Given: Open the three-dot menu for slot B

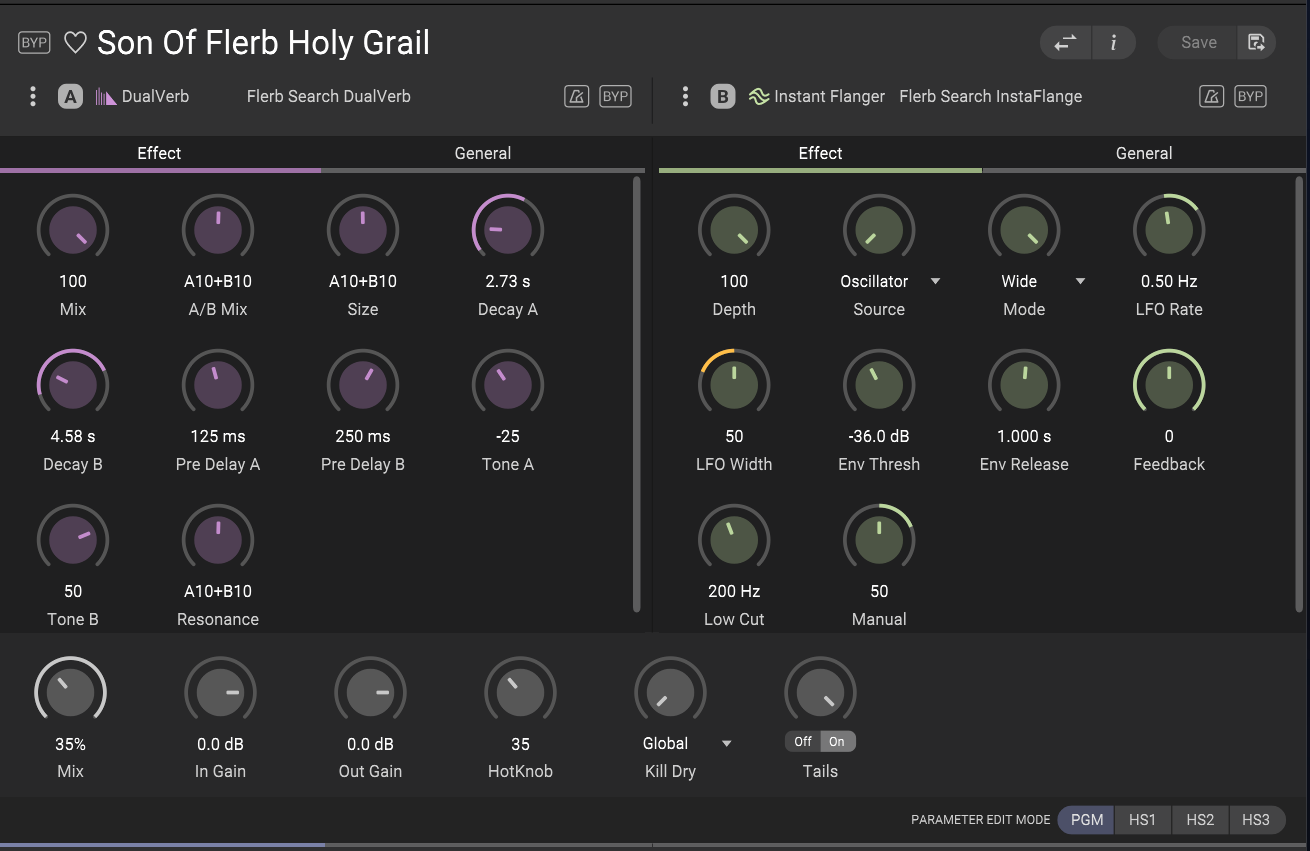Looking at the screenshot, I should (x=685, y=96).
